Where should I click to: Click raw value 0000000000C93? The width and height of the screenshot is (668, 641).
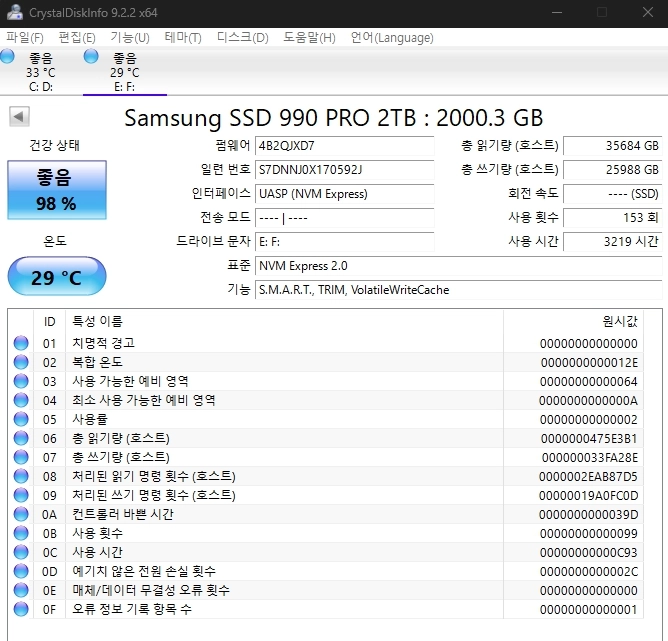tap(589, 552)
